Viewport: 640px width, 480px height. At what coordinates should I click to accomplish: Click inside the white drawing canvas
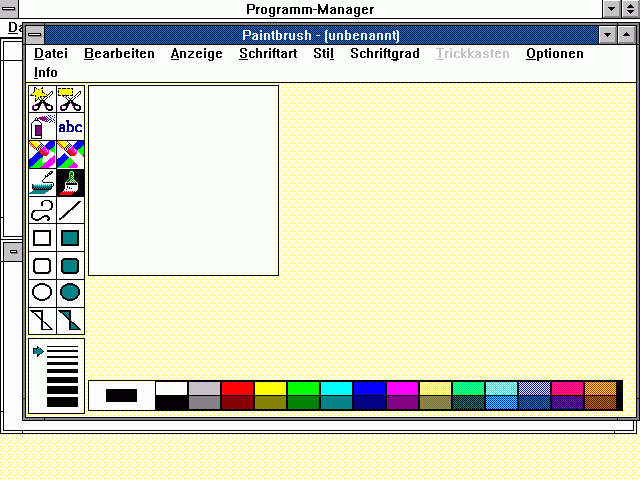pyautogui.click(x=184, y=180)
